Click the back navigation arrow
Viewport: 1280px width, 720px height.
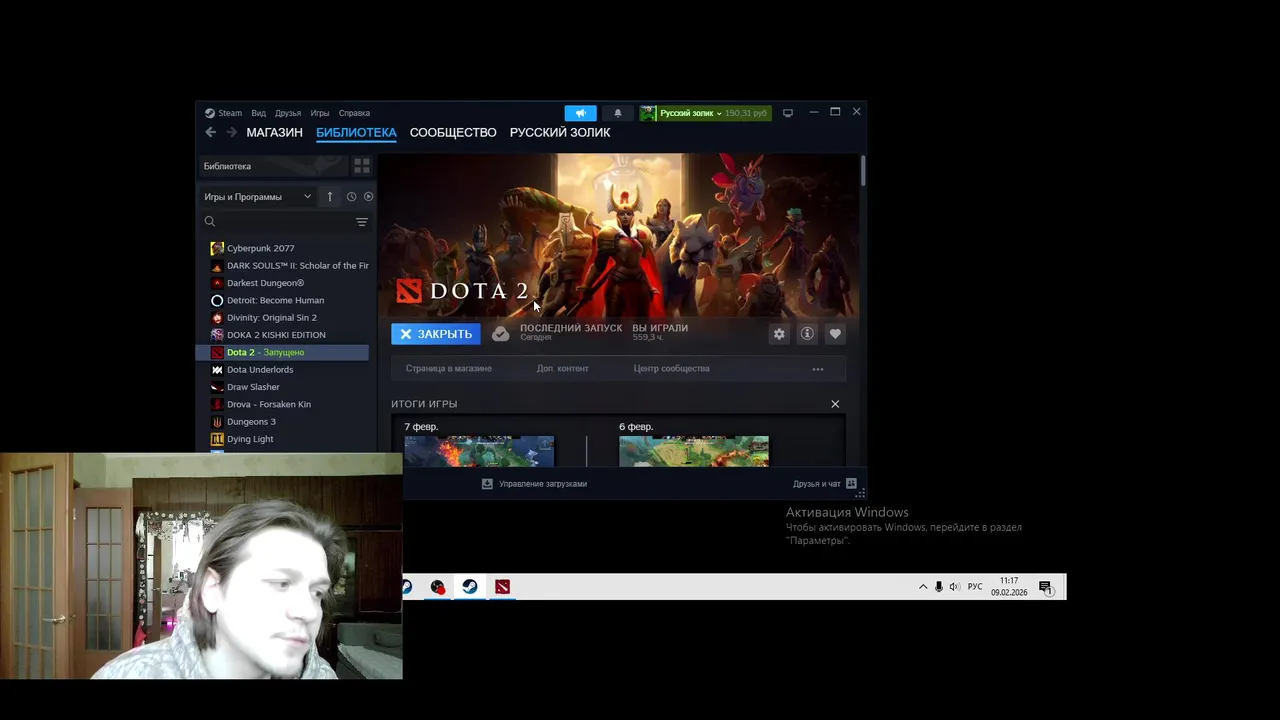[x=210, y=132]
